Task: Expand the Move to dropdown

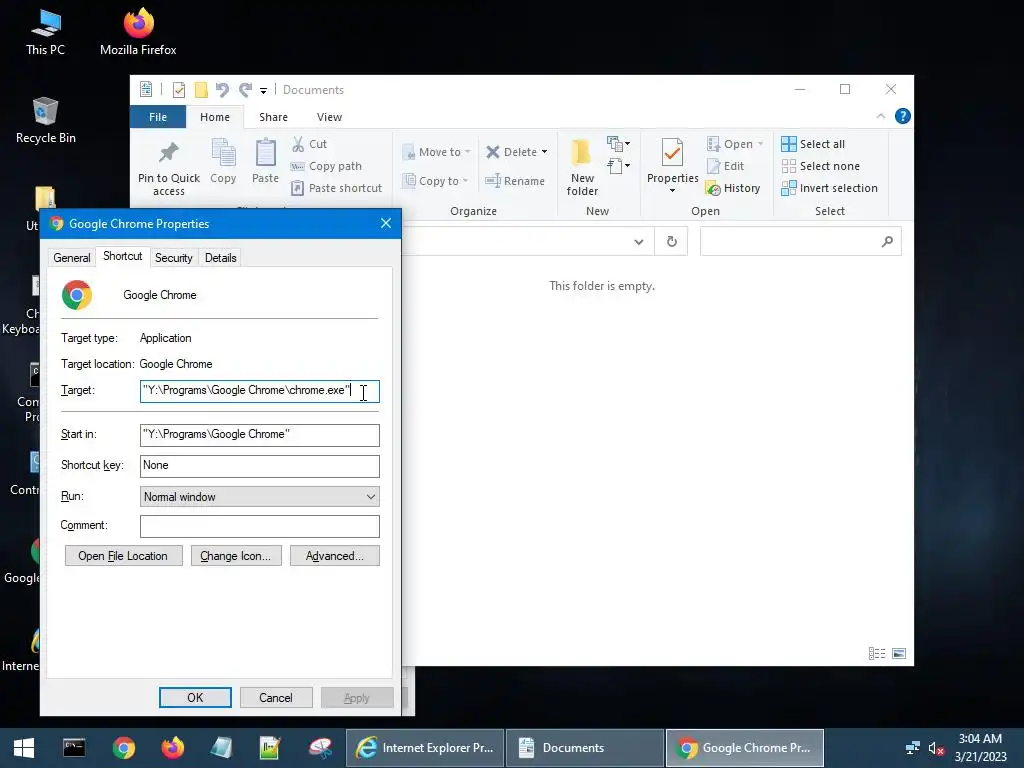Action: [468, 152]
